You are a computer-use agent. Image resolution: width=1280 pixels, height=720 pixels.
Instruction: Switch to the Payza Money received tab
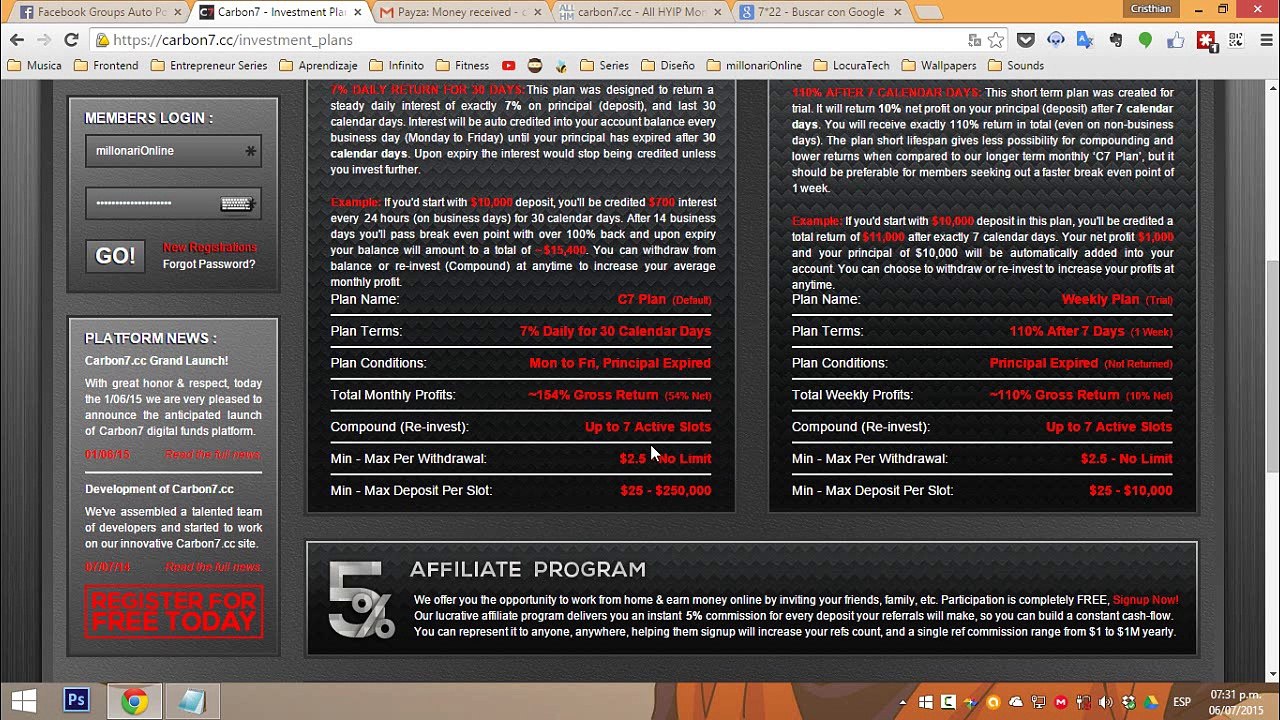[458, 12]
